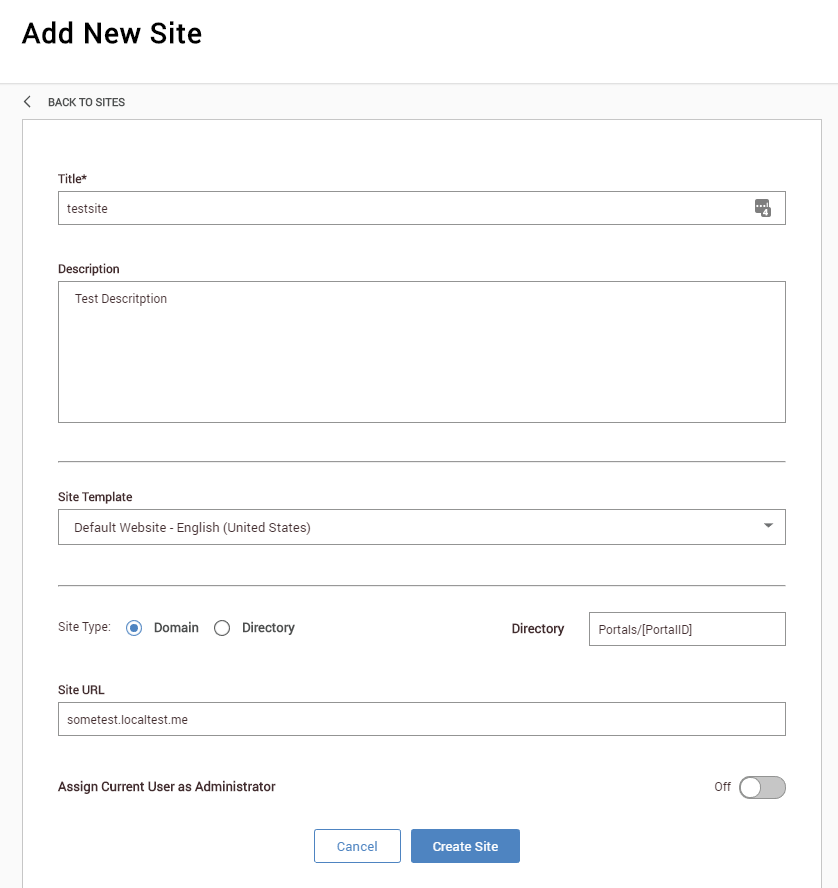
Task: Click the Site URL input field
Action: 421,718
